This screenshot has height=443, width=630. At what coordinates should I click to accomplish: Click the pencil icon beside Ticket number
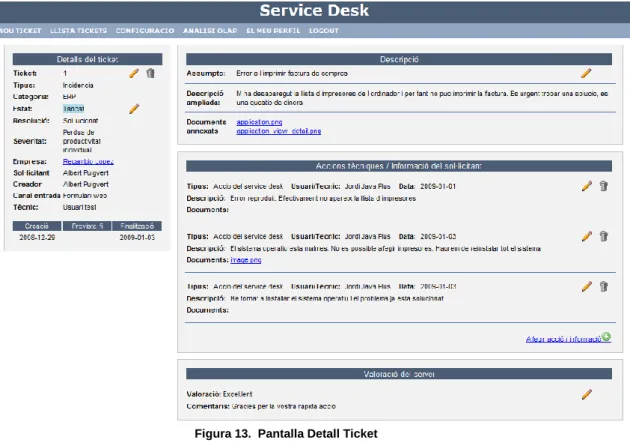pyautogui.click(x=134, y=73)
